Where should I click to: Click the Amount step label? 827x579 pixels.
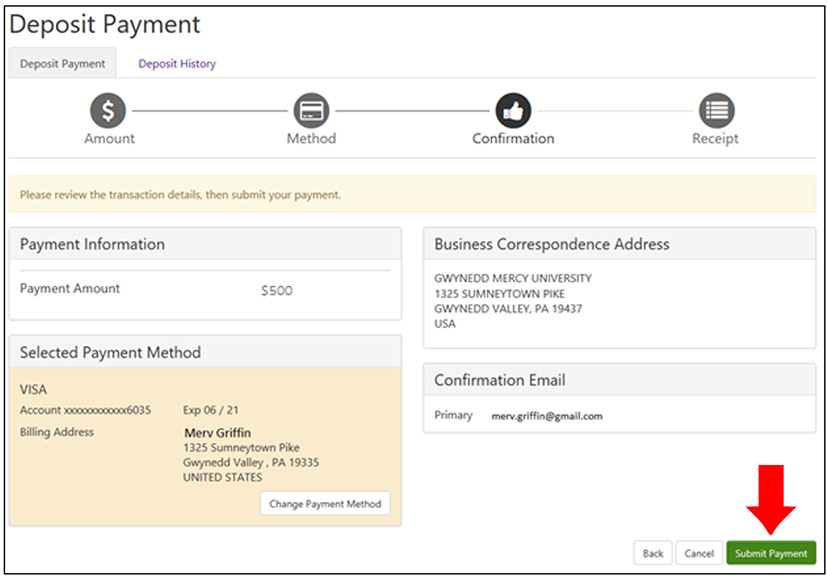tap(109, 139)
